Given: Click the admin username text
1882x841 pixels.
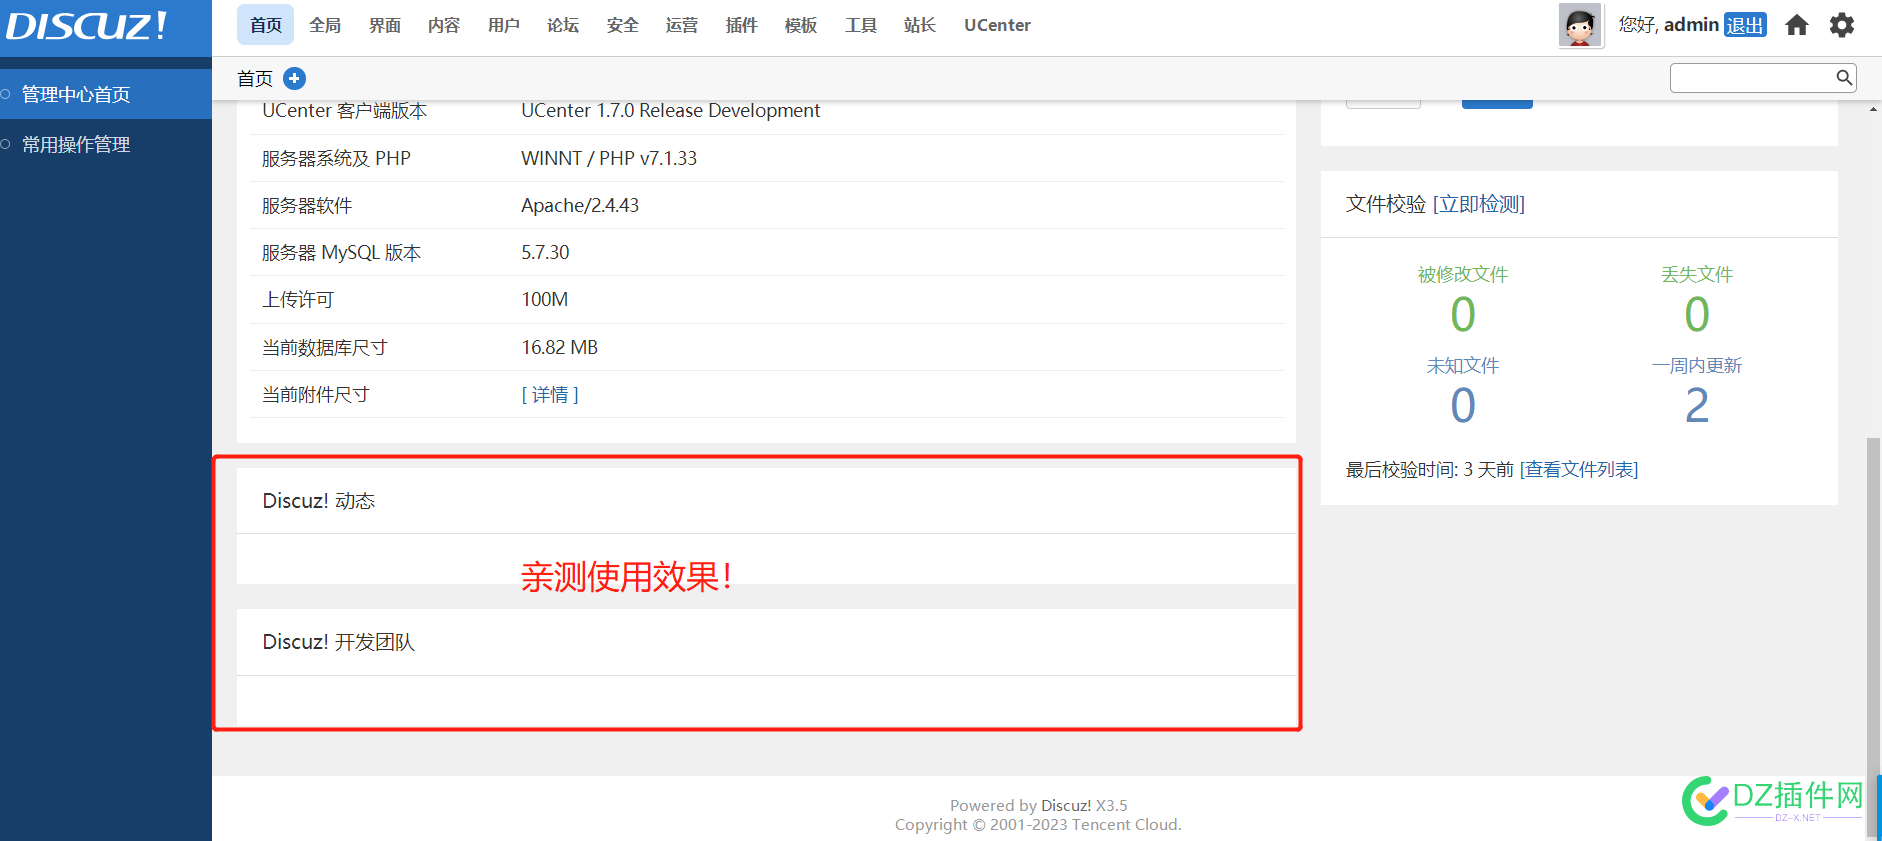Looking at the screenshot, I should tap(1691, 25).
